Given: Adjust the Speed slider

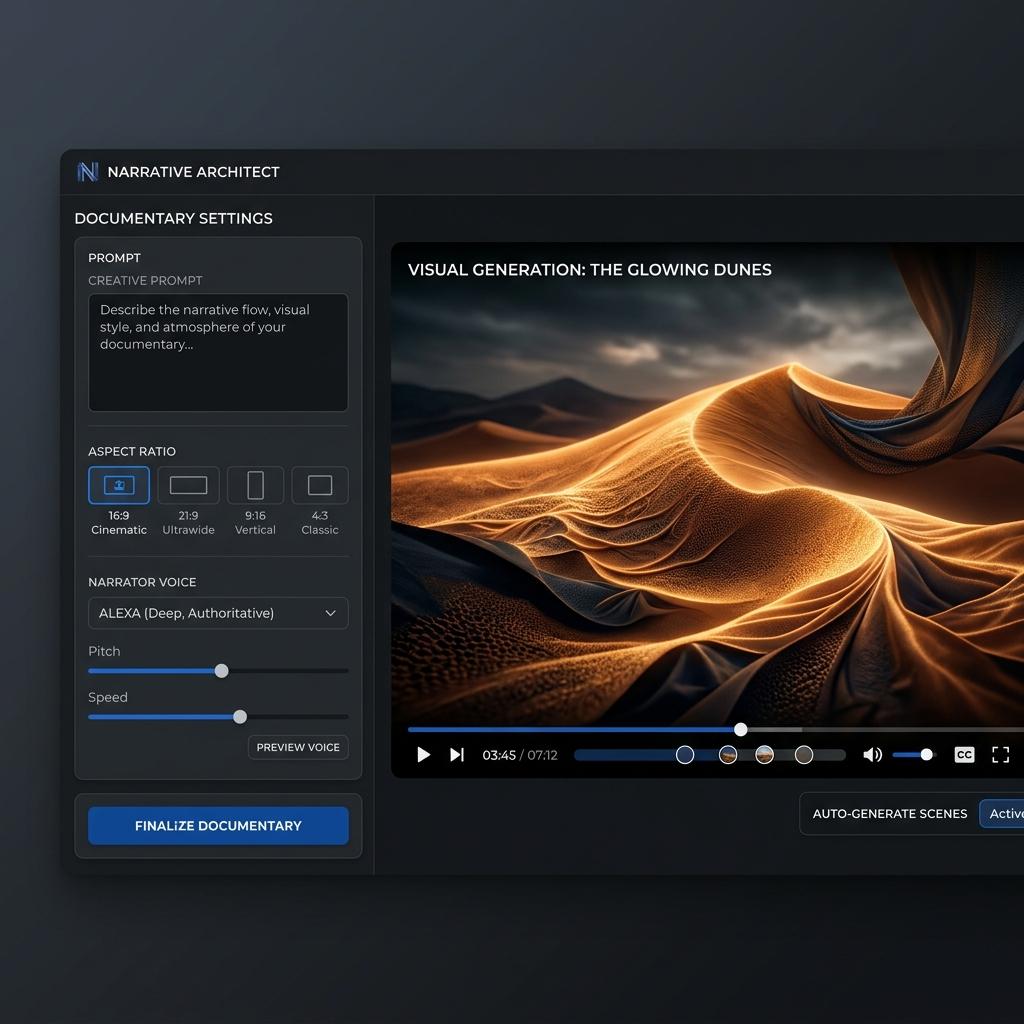Looking at the screenshot, I should point(240,717).
